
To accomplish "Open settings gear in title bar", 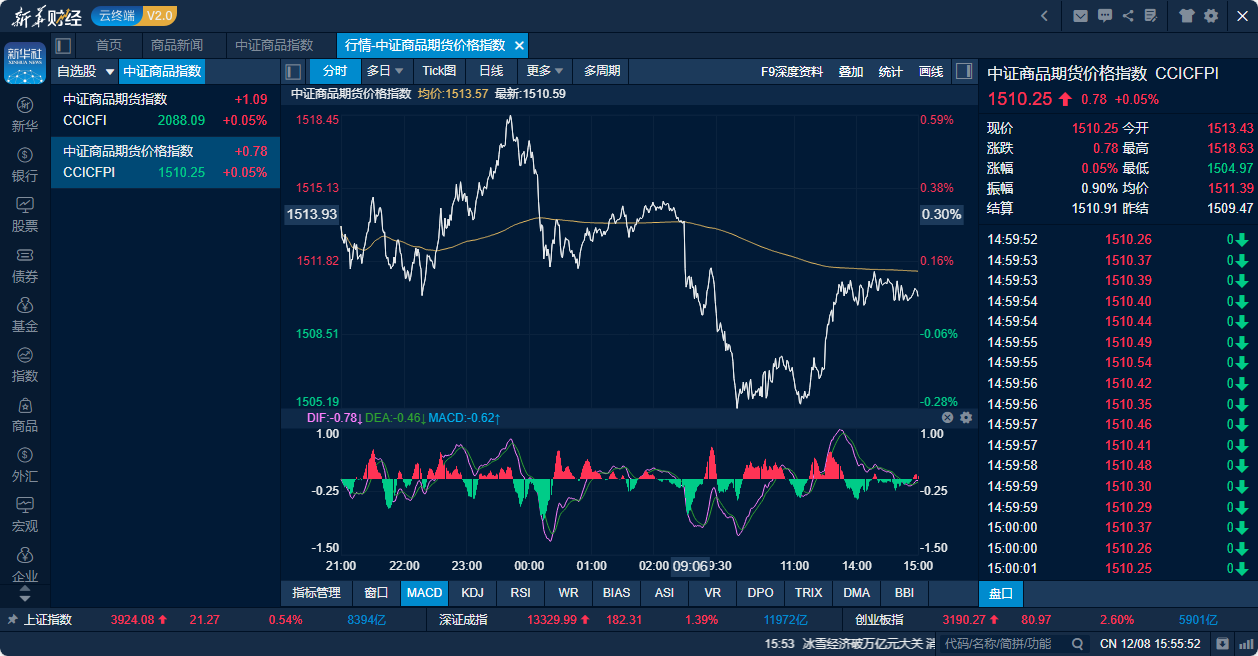I will coord(1211,15).
